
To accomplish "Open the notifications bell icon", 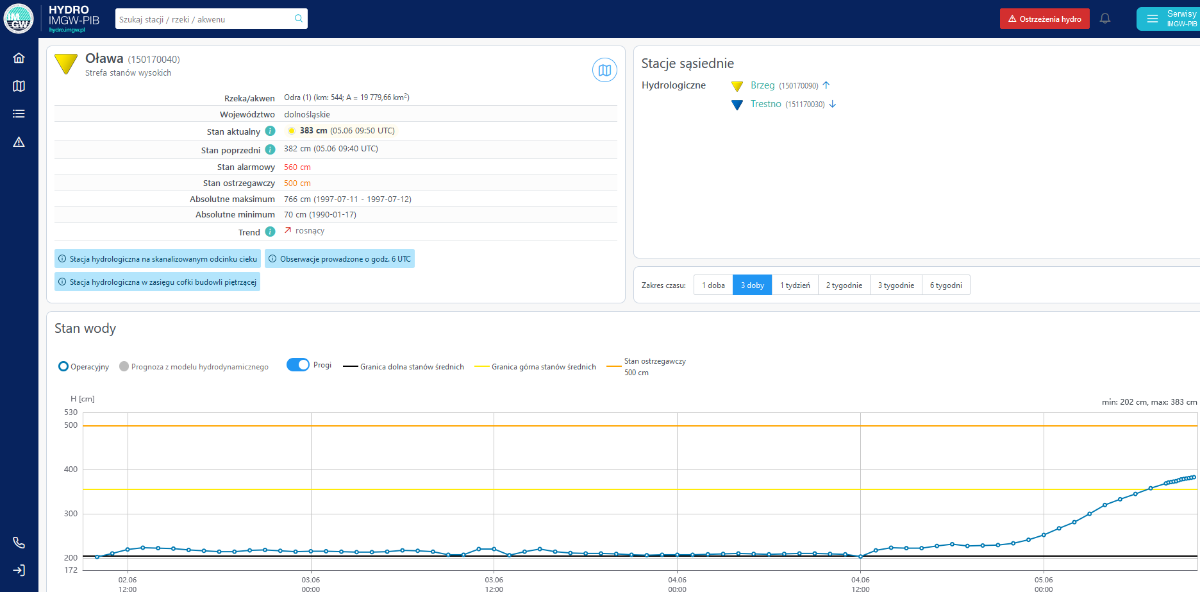I will [1105, 18].
